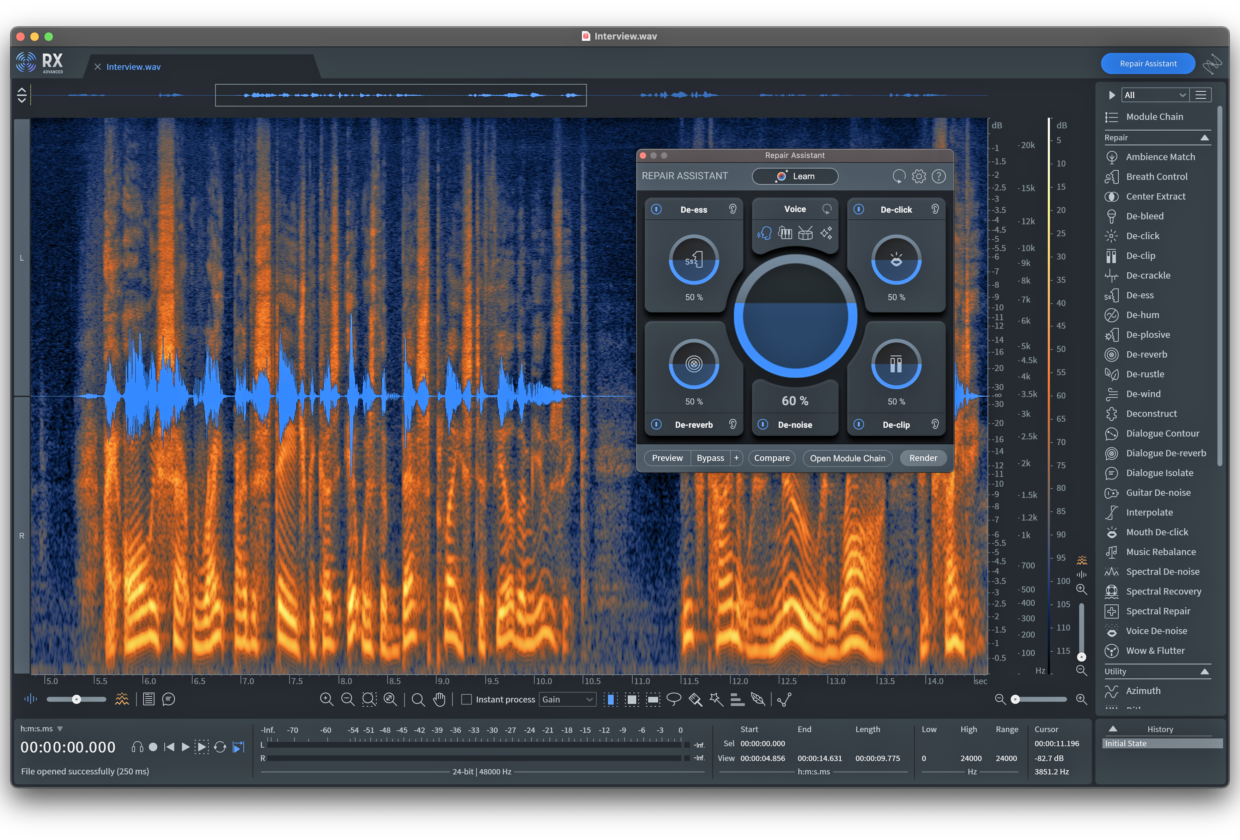Choose Voice profile icon in Repair Assistant
This screenshot has width=1240, height=840.
(x=765, y=233)
